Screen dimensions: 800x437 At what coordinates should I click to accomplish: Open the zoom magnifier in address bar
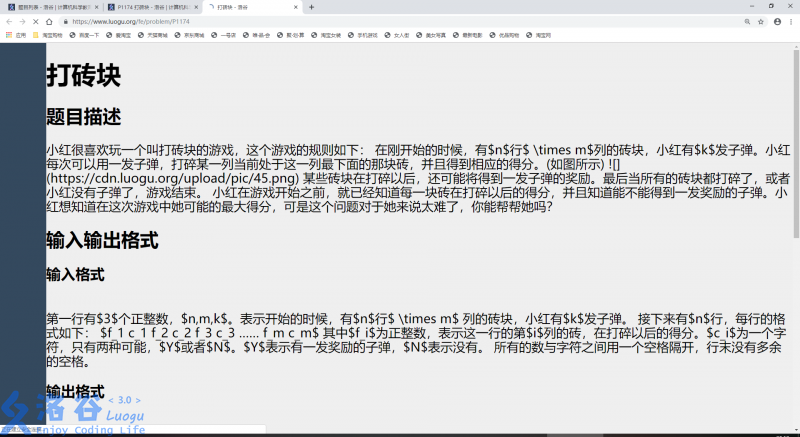(x=748, y=20)
